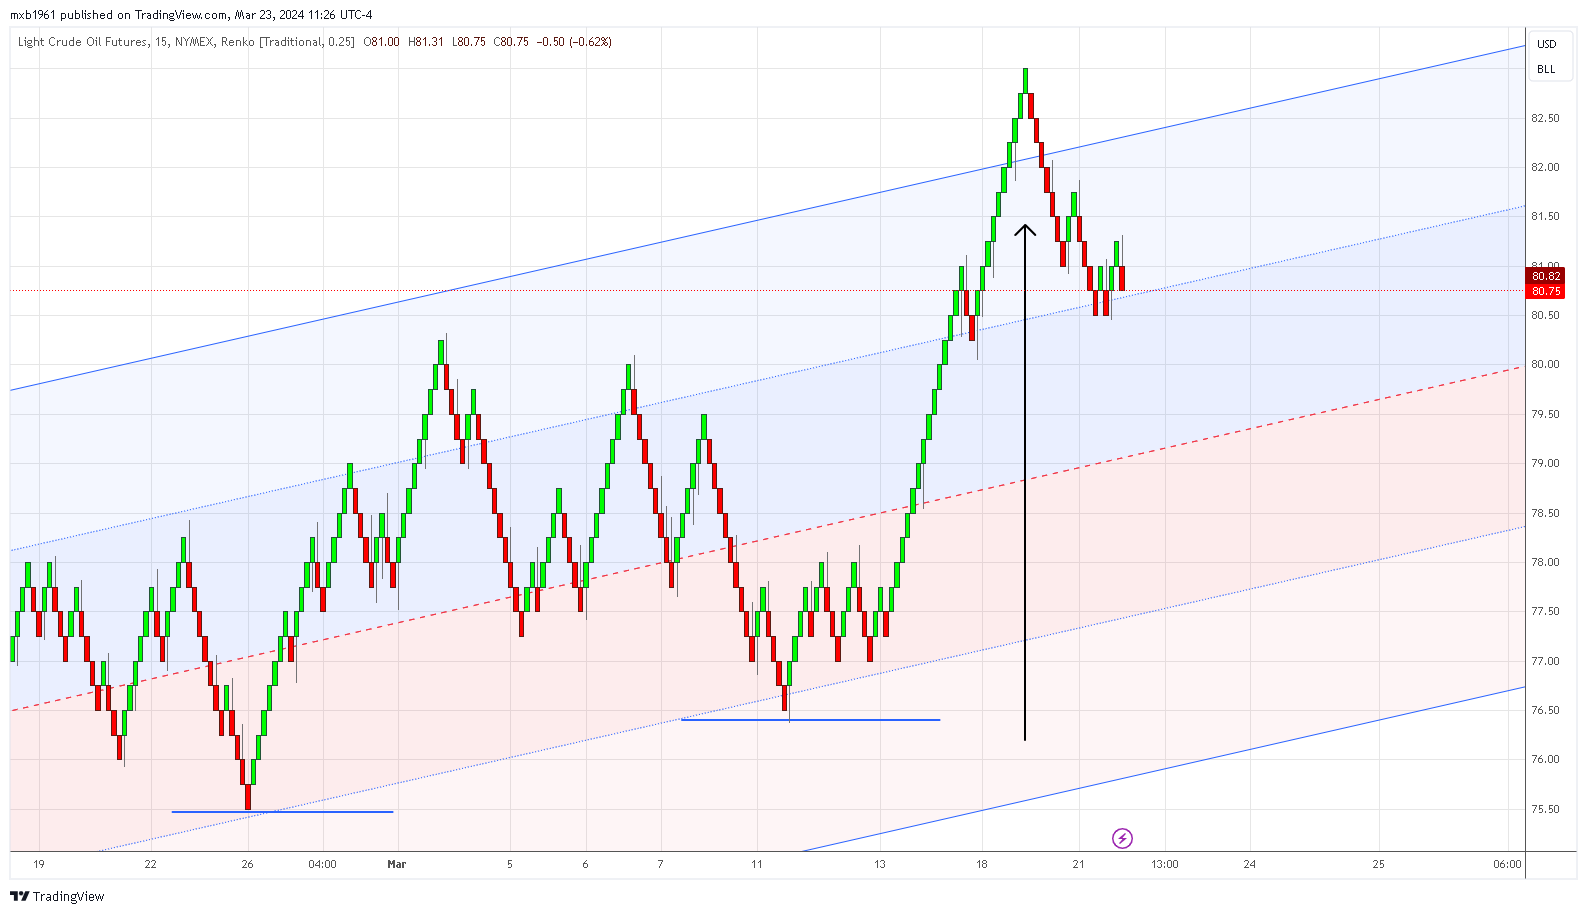Click the 82.50 price axis label

(1545, 118)
